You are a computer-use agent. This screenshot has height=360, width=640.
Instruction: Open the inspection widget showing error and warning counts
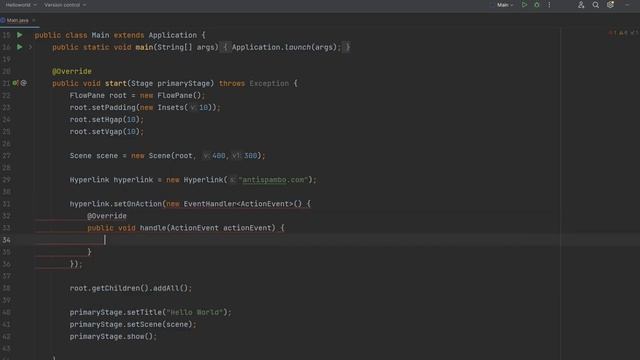623,33
